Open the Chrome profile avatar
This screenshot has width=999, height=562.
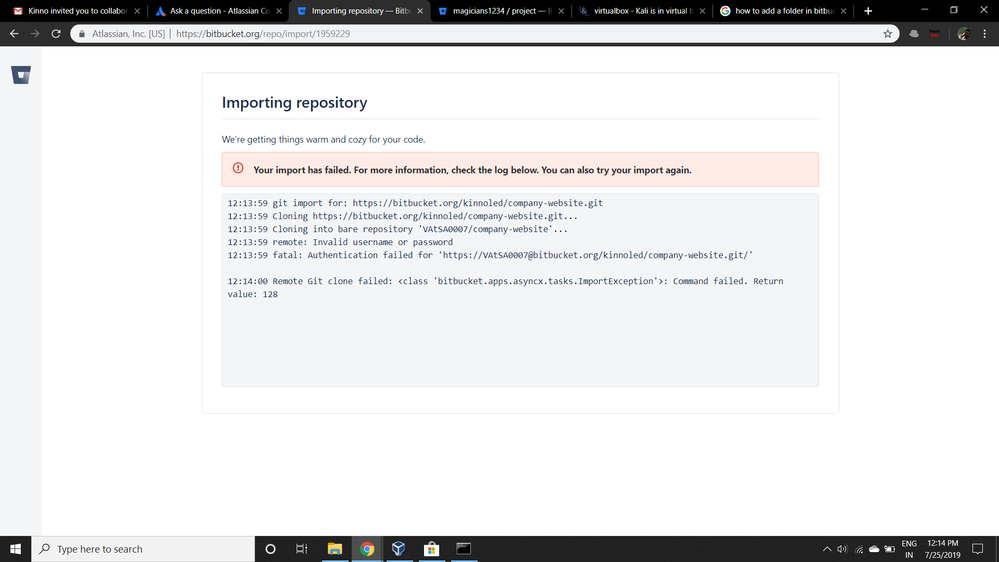[964, 34]
